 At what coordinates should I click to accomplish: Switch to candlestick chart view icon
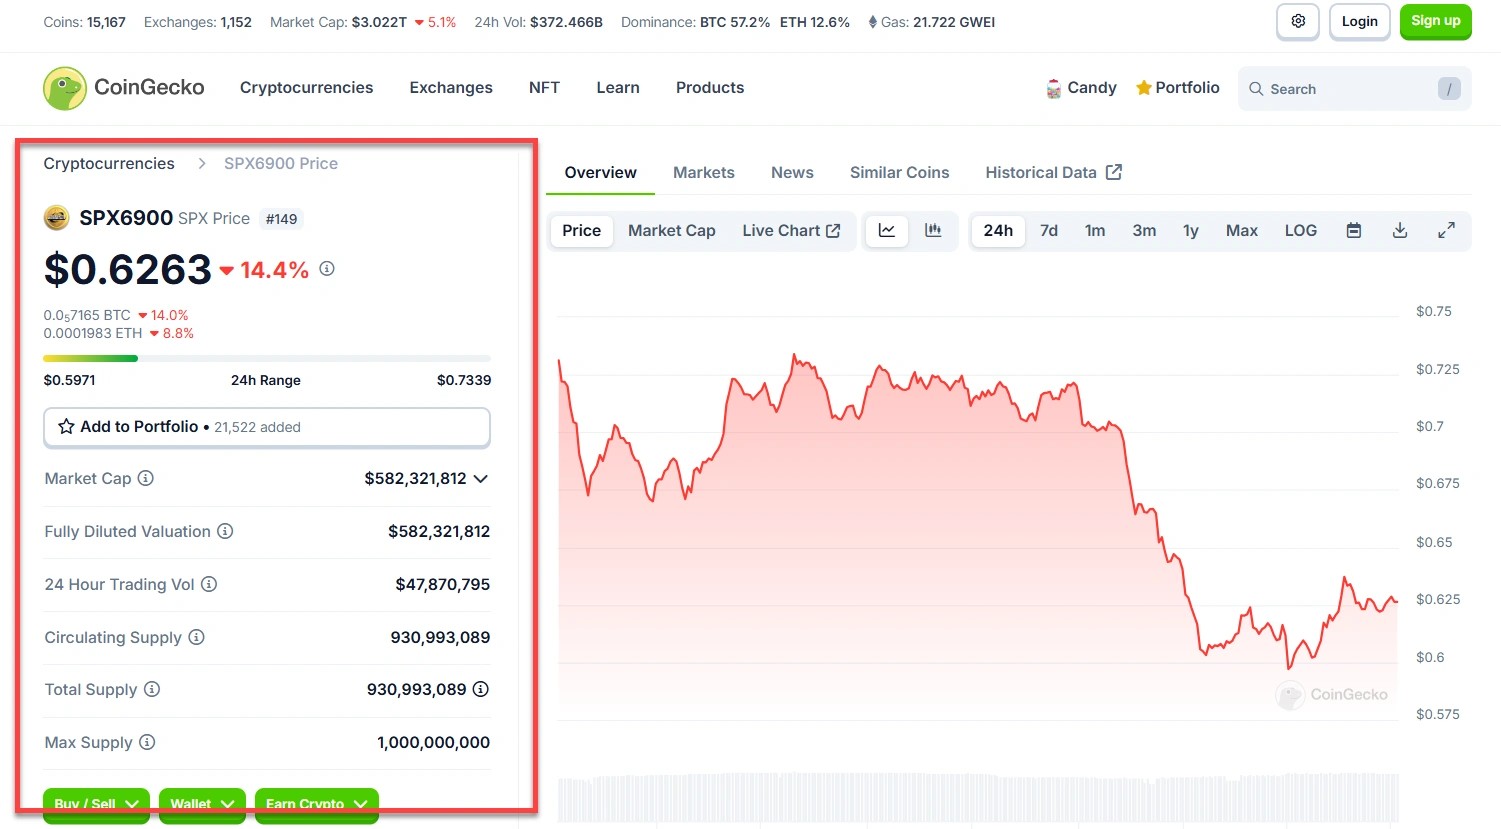pyautogui.click(x=933, y=230)
